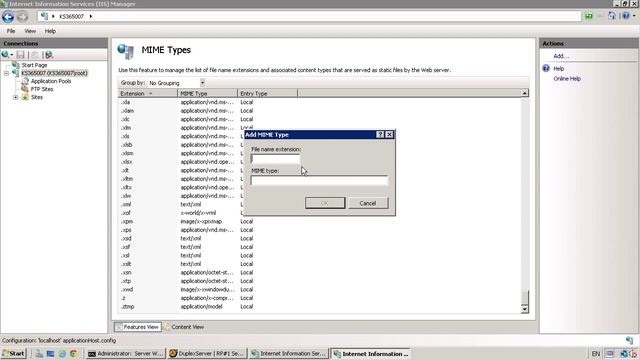Viewport: 640px width, 360px height.
Task: Sort by the MIME Type column header
Action: click(207, 93)
